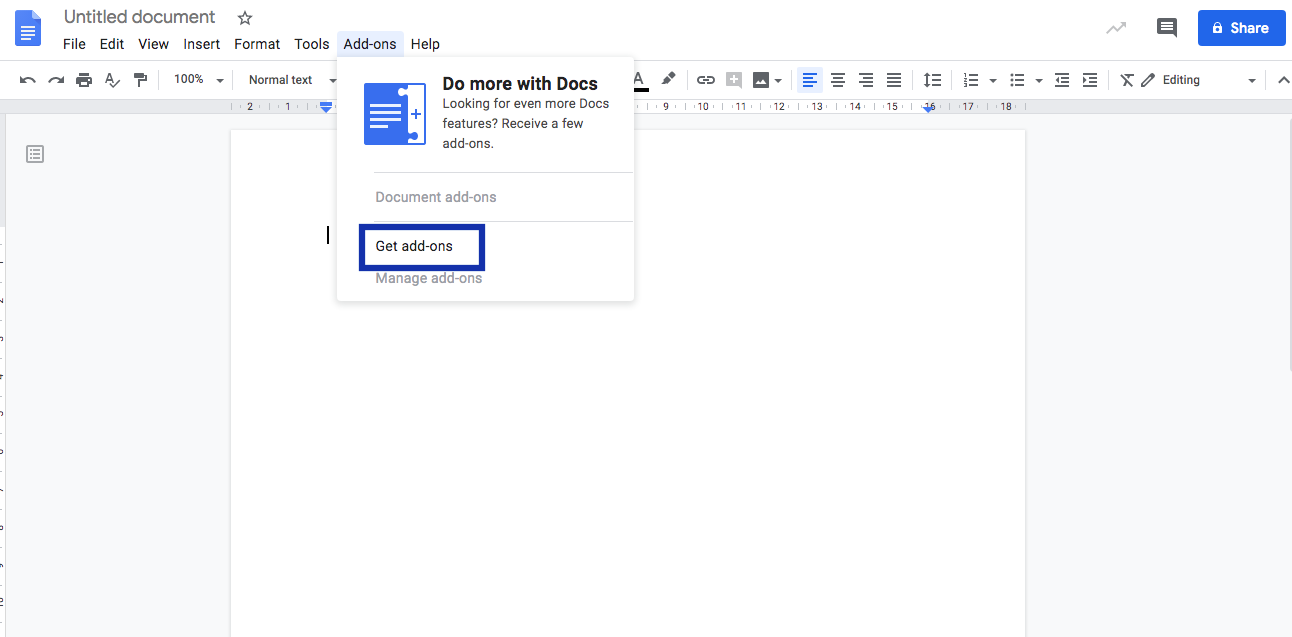This screenshot has width=1292, height=637.
Task: Click the Increase indent icon
Action: coord(1090,80)
